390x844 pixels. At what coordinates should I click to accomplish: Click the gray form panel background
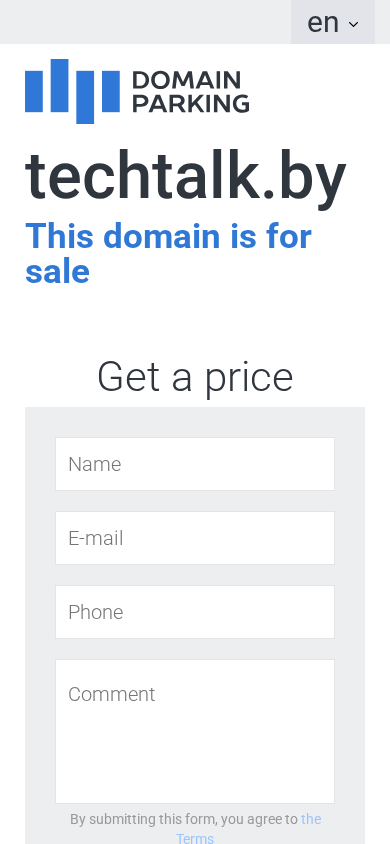pos(40,619)
